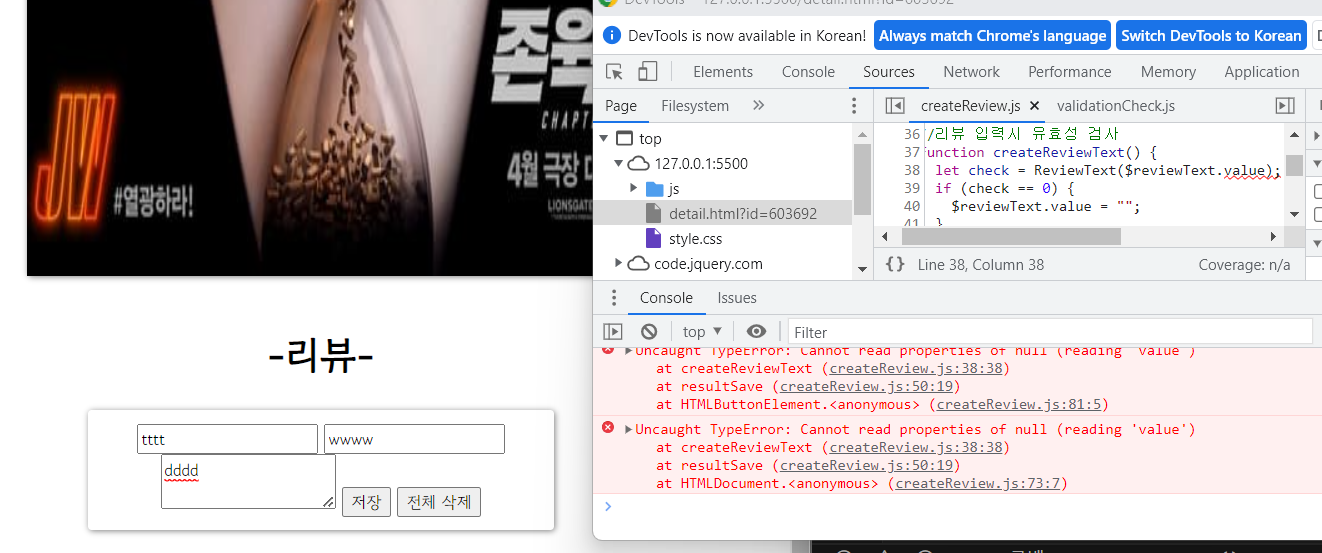Screen dimensions: 1322x553
Task: Select style.css in the file tree
Action: [695, 239]
